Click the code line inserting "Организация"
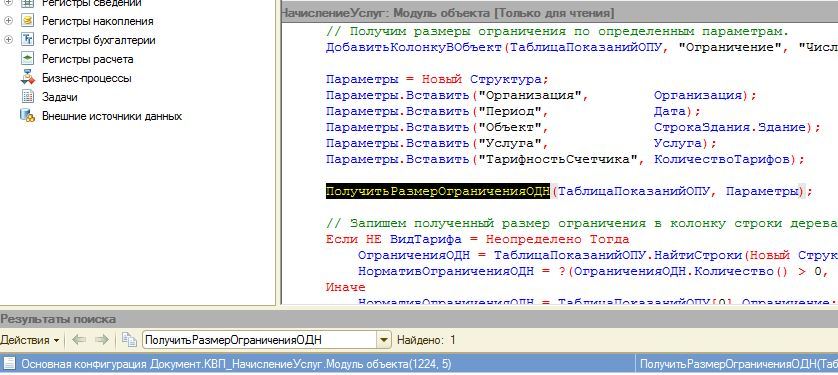Screen dimensions: 838x375 pos(541,95)
